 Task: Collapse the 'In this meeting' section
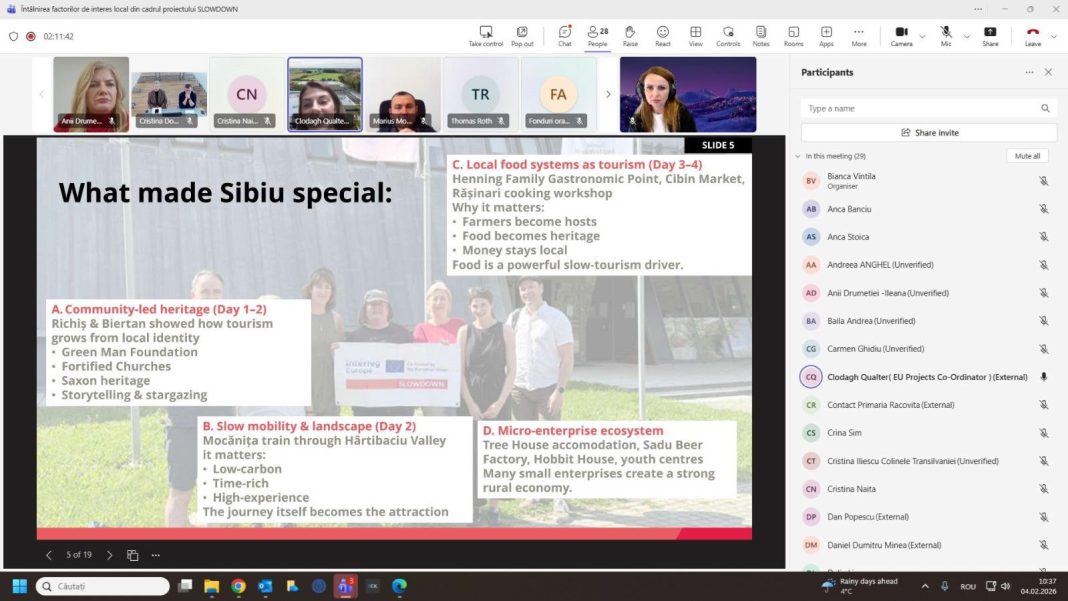pos(798,156)
